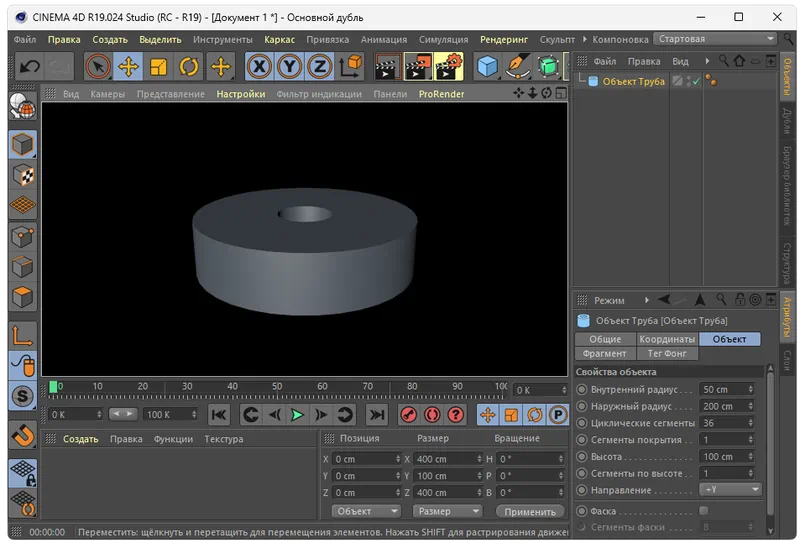
Task: Toggle Высота animation dot
Action: point(581,457)
